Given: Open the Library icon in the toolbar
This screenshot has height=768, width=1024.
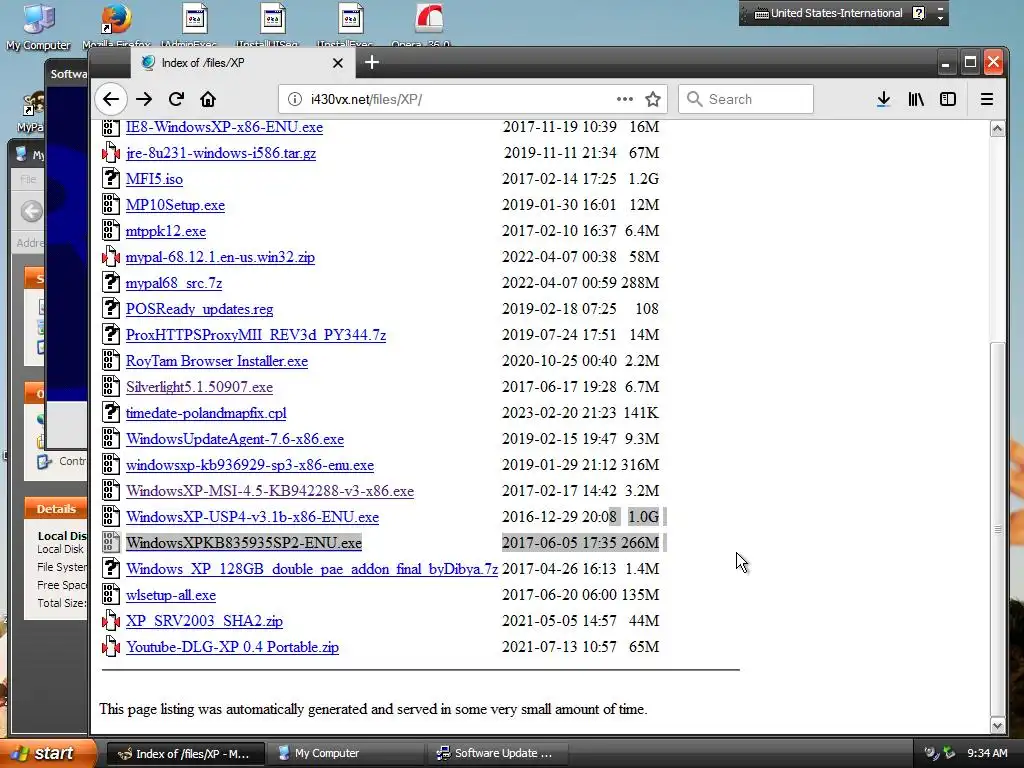Looking at the screenshot, I should (916, 99).
